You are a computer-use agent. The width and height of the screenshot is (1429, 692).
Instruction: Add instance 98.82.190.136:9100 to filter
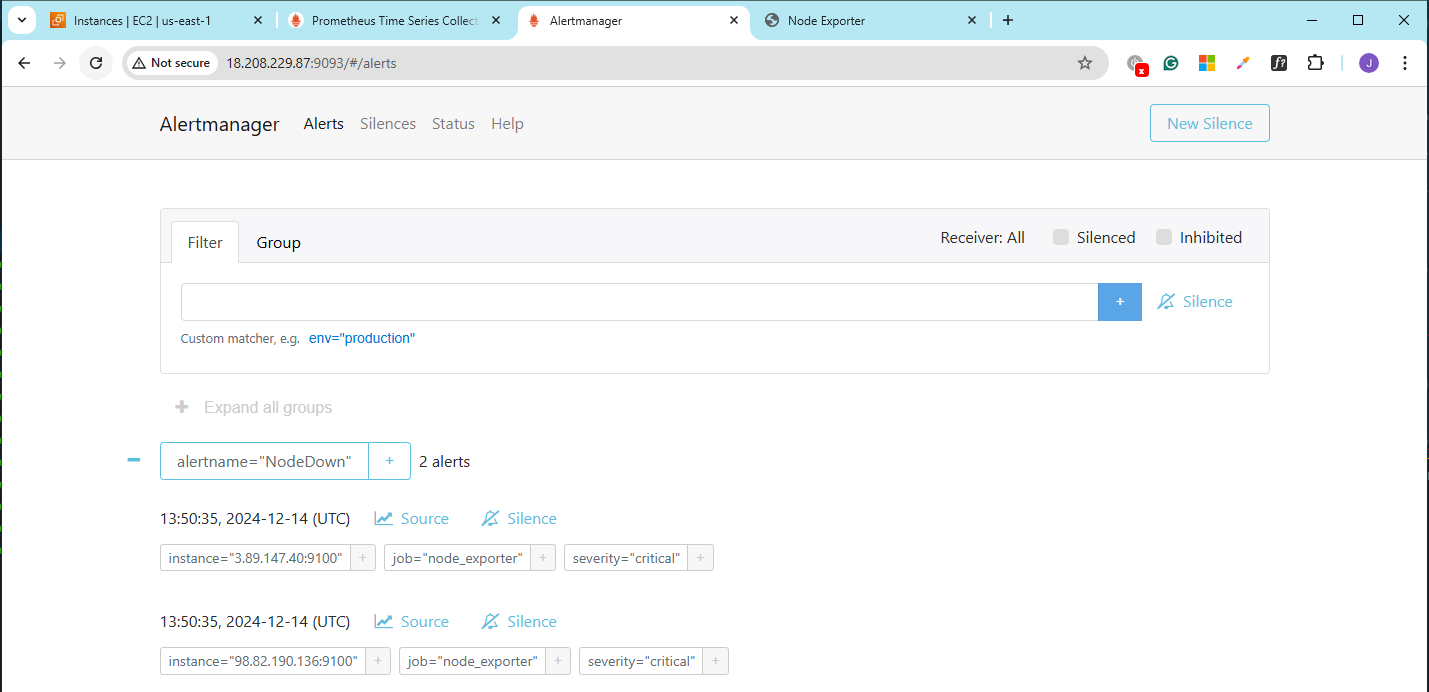click(378, 661)
